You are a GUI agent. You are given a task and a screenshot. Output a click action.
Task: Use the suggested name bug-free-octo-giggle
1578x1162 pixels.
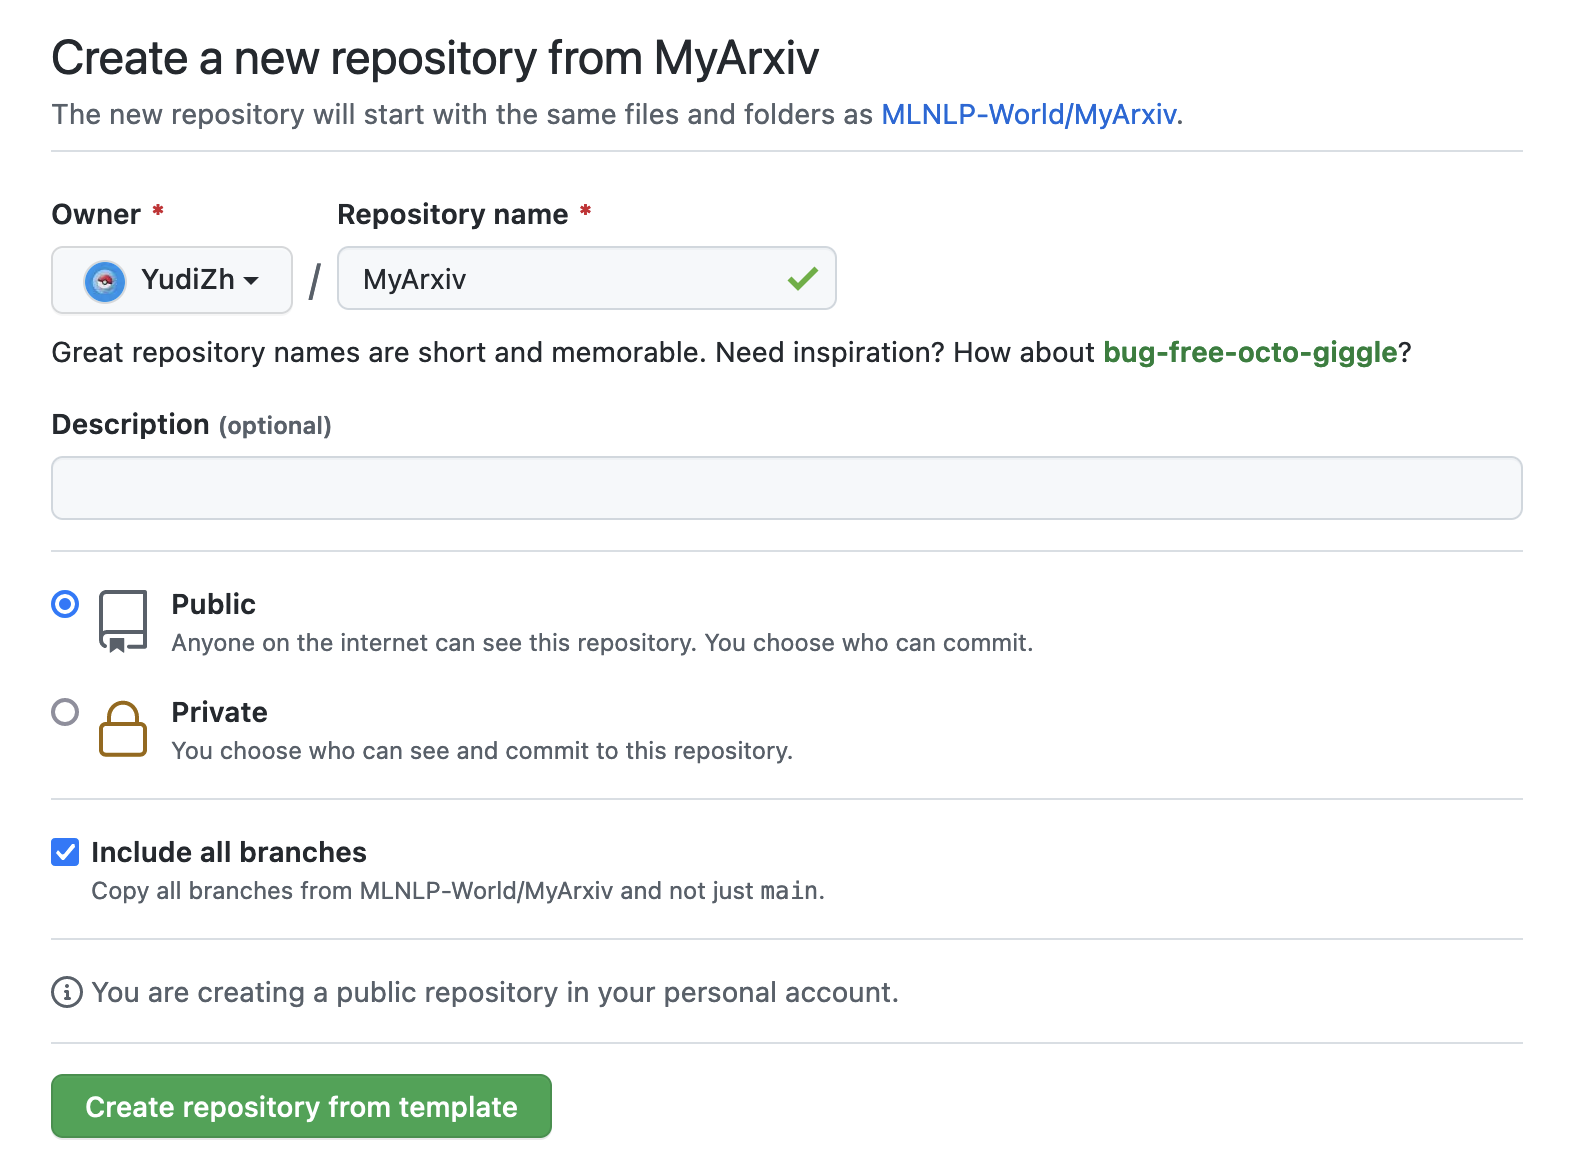[x=1250, y=352]
